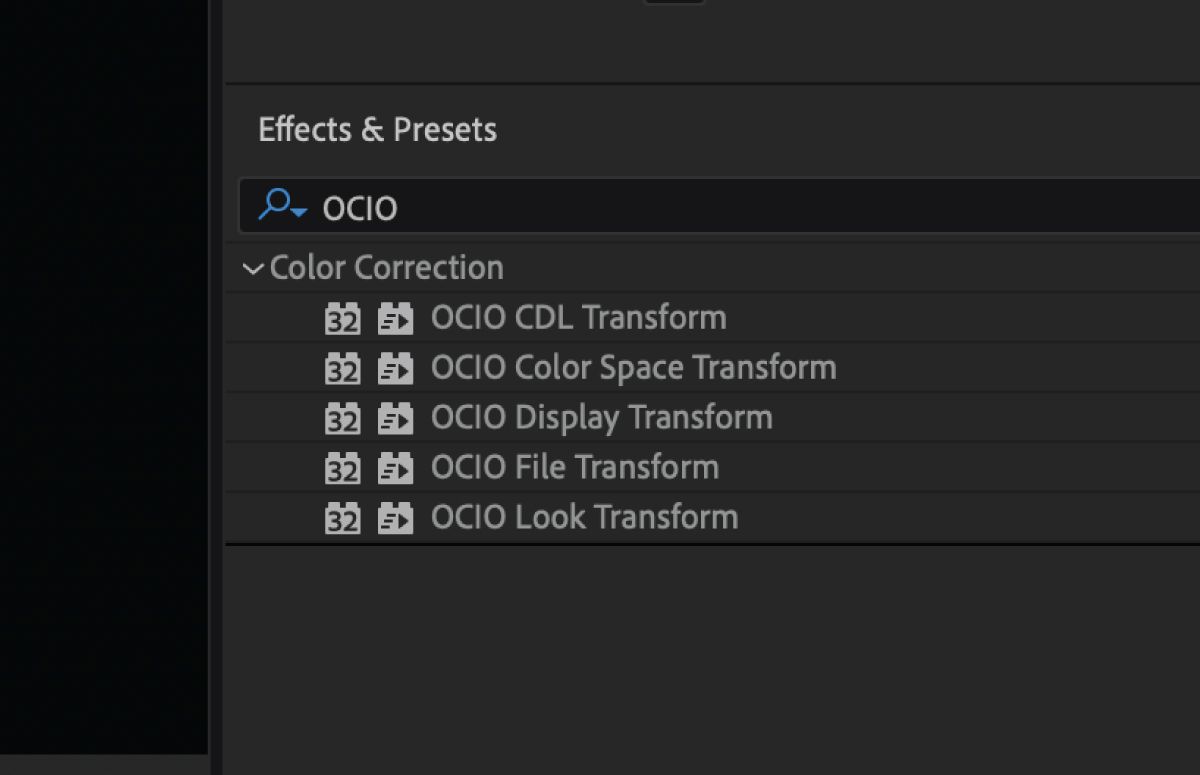1200x775 pixels.
Task: Click the 32-bit icon beside OCIO Look Transform
Action: [x=344, y=517]
